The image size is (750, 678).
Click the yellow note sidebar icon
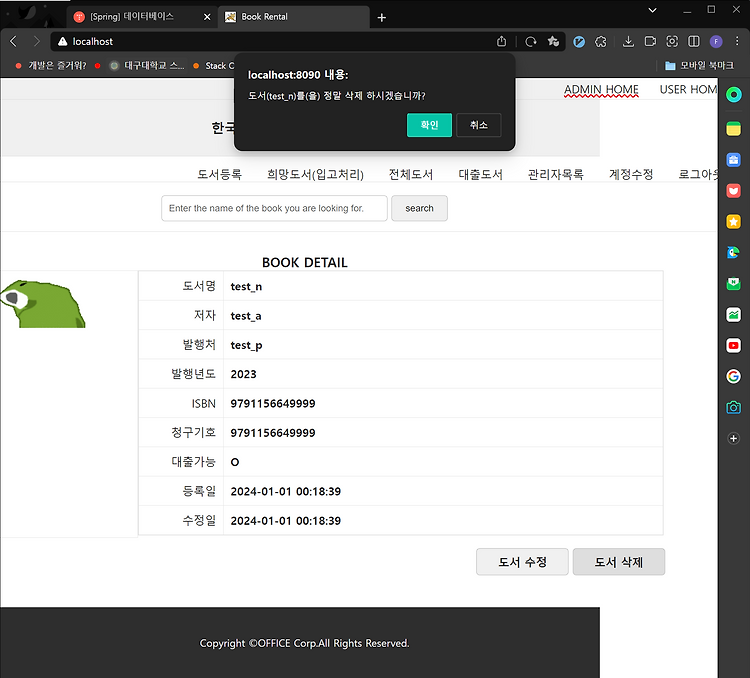coord(733,129)
